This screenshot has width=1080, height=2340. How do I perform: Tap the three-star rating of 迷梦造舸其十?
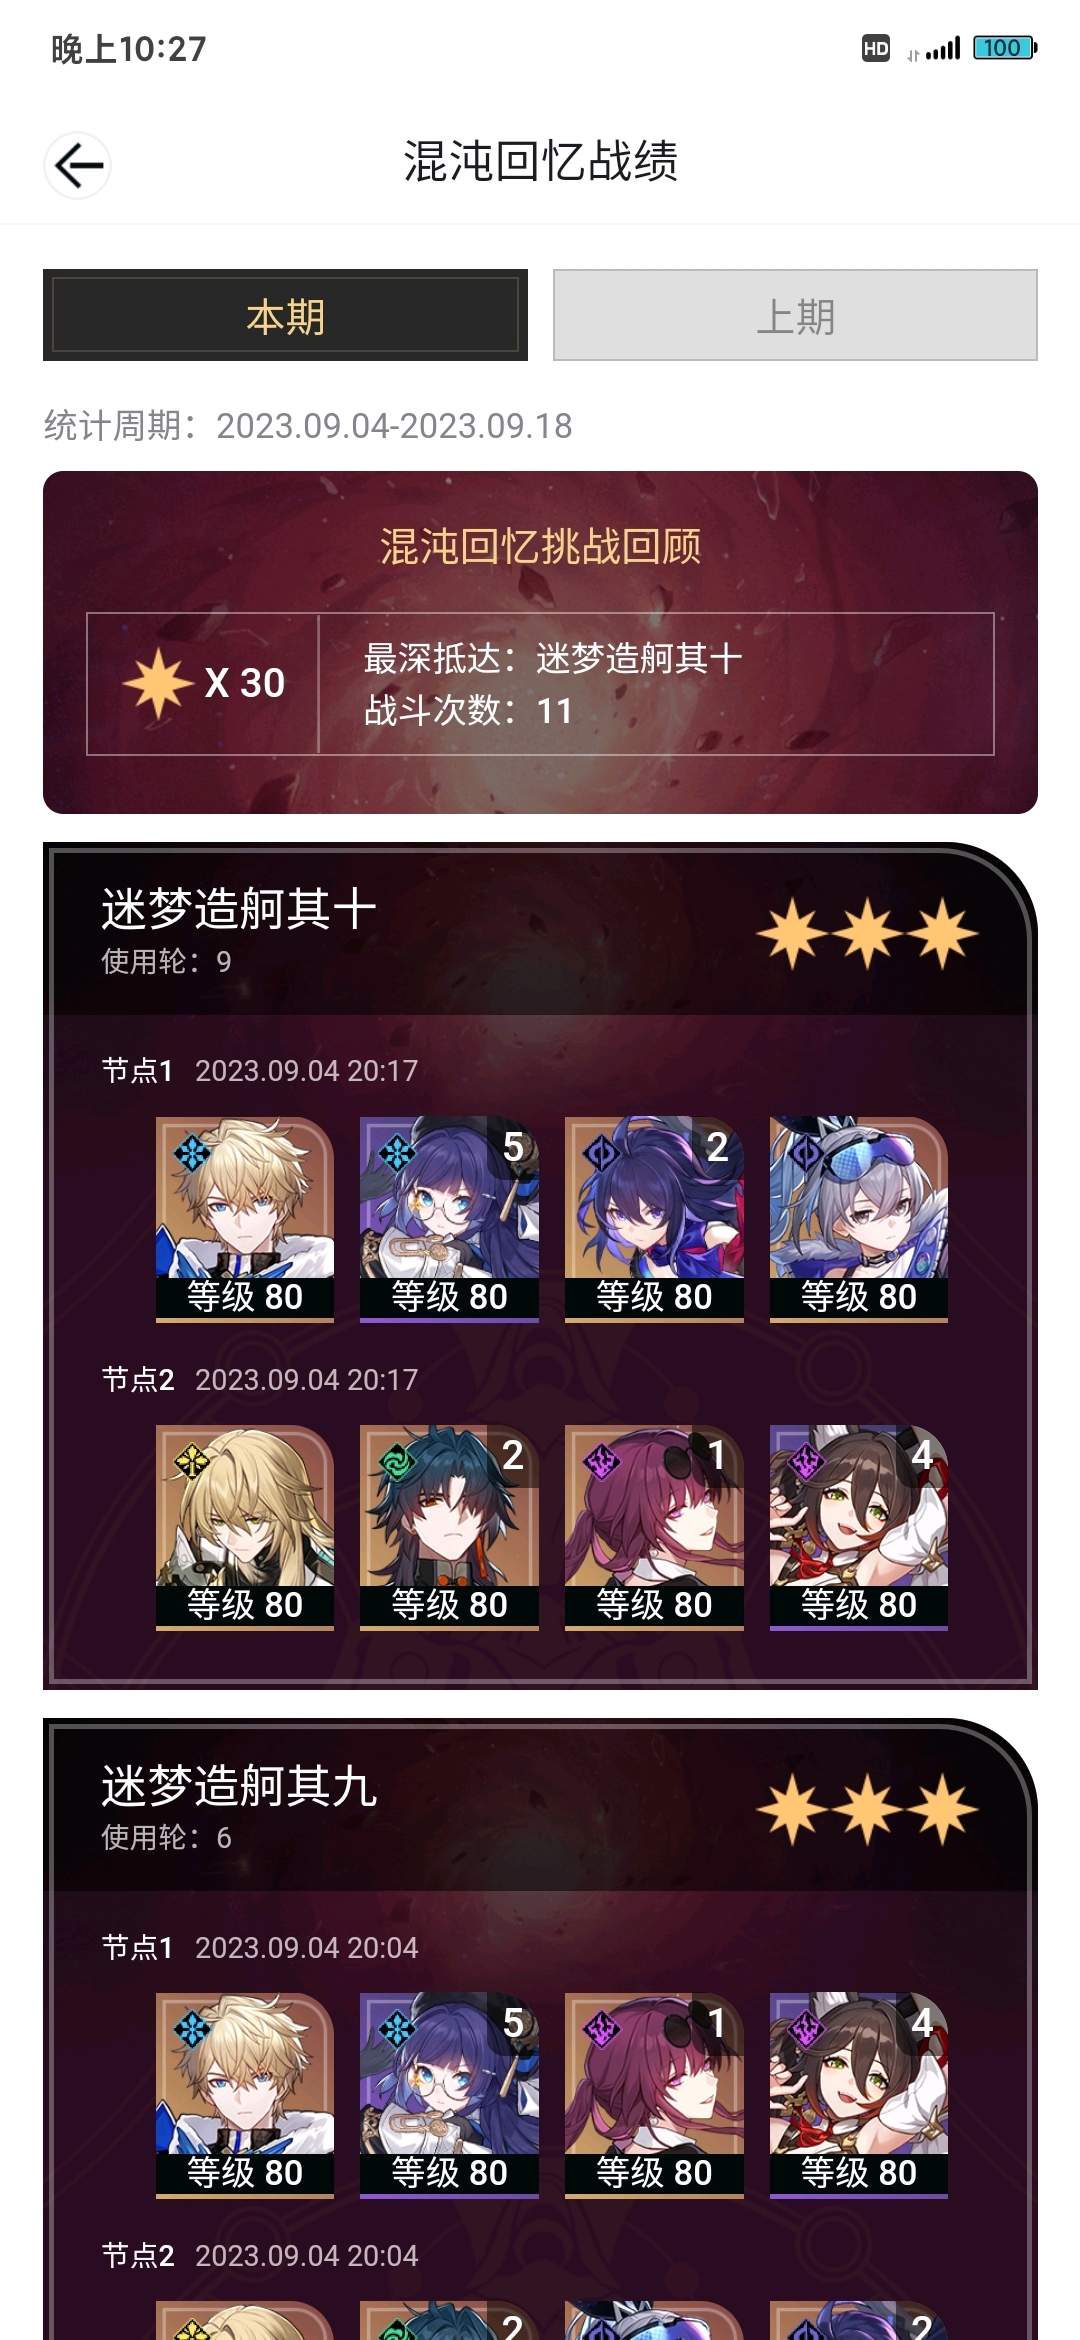pyautogui.click(x=867, y=934)
